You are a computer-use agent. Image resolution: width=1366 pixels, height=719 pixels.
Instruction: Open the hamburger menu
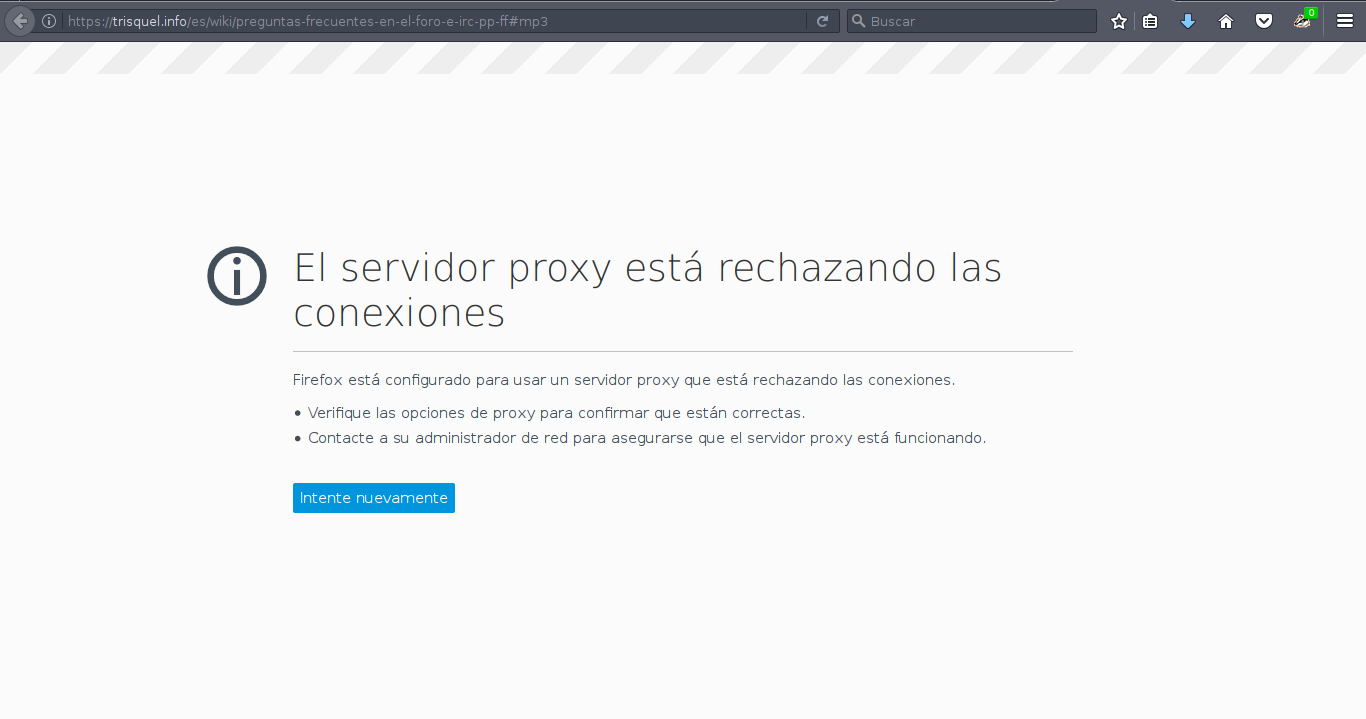coord(1345,21)
